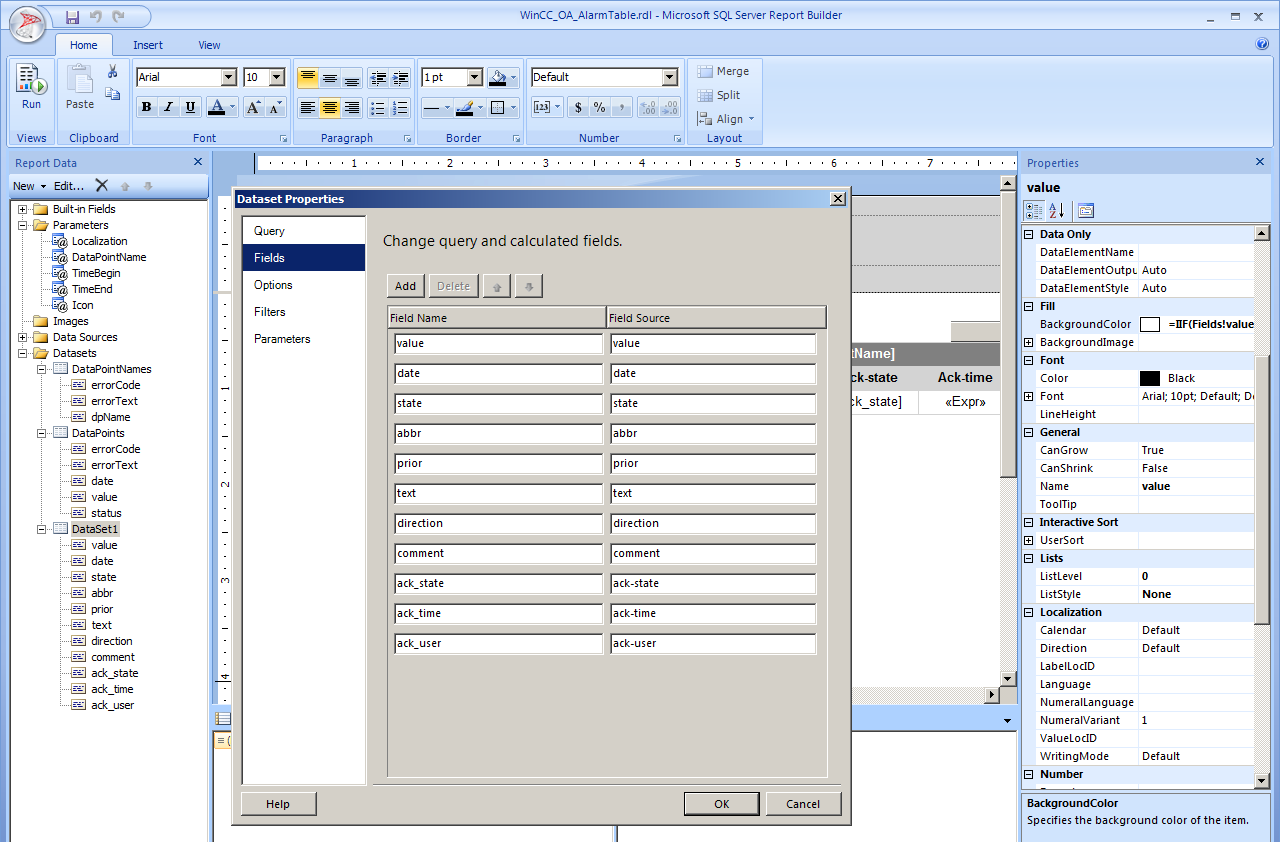Click OK in the Dataset Properties dialog
Image resolution: width=1280 pixels, height=842 pixels.
(x=721, y=804)
